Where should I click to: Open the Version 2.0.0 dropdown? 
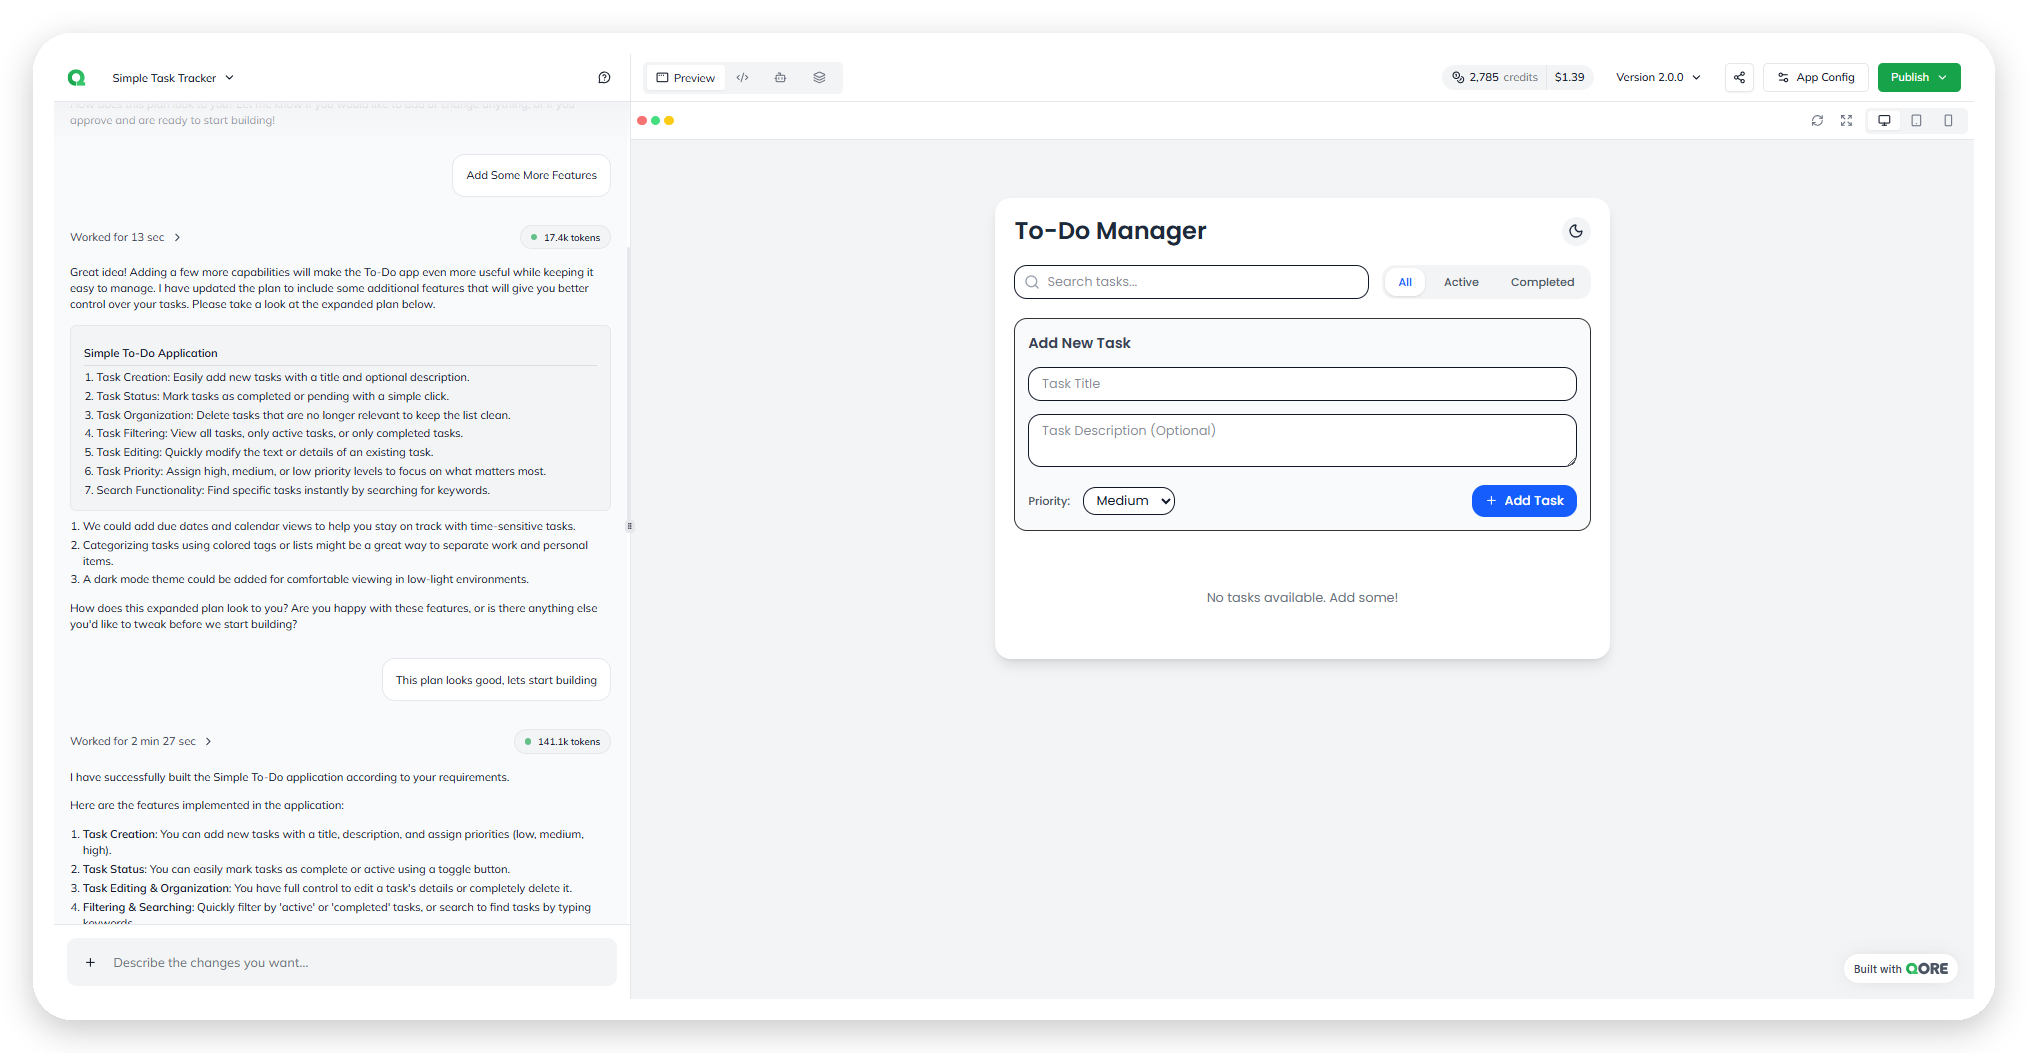click(x=1658, y=77)
